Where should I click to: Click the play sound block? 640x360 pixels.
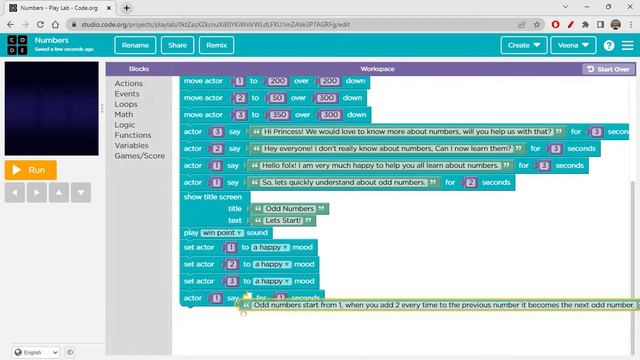pos(226,233)
